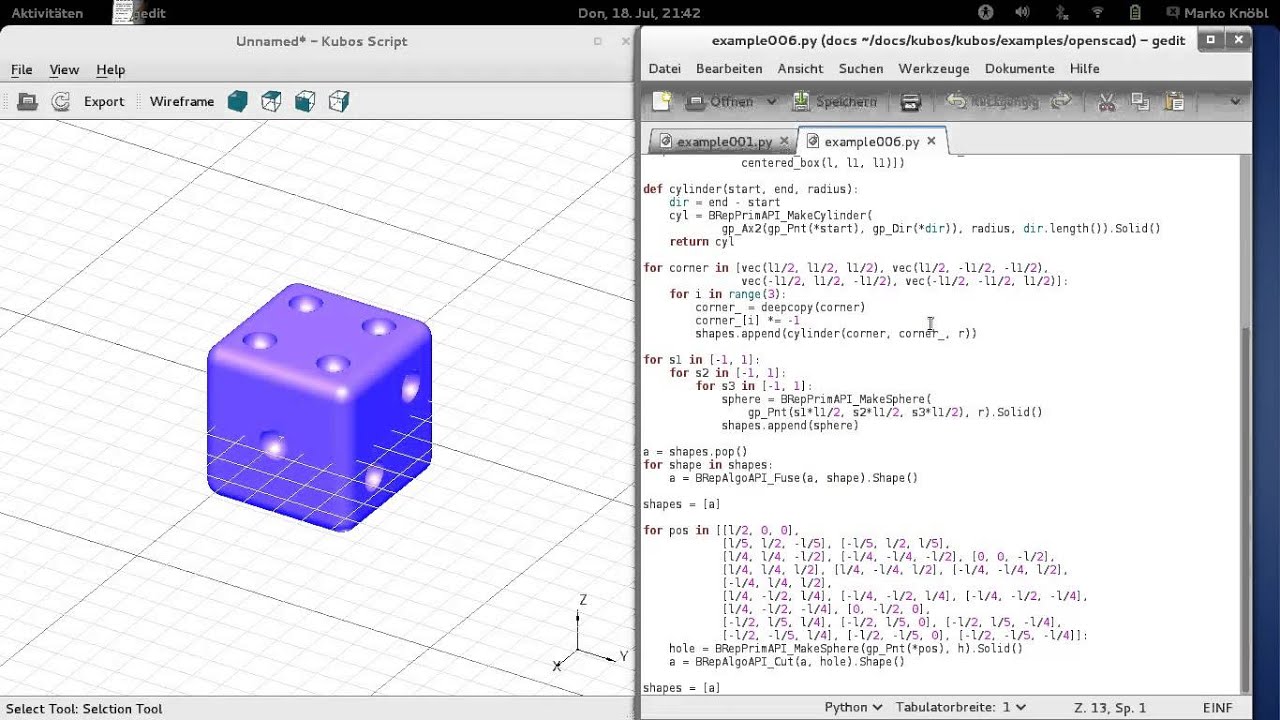Click the redo arrow icon in gedit
Screen dimensions: 1280x720
point(1061,101)
